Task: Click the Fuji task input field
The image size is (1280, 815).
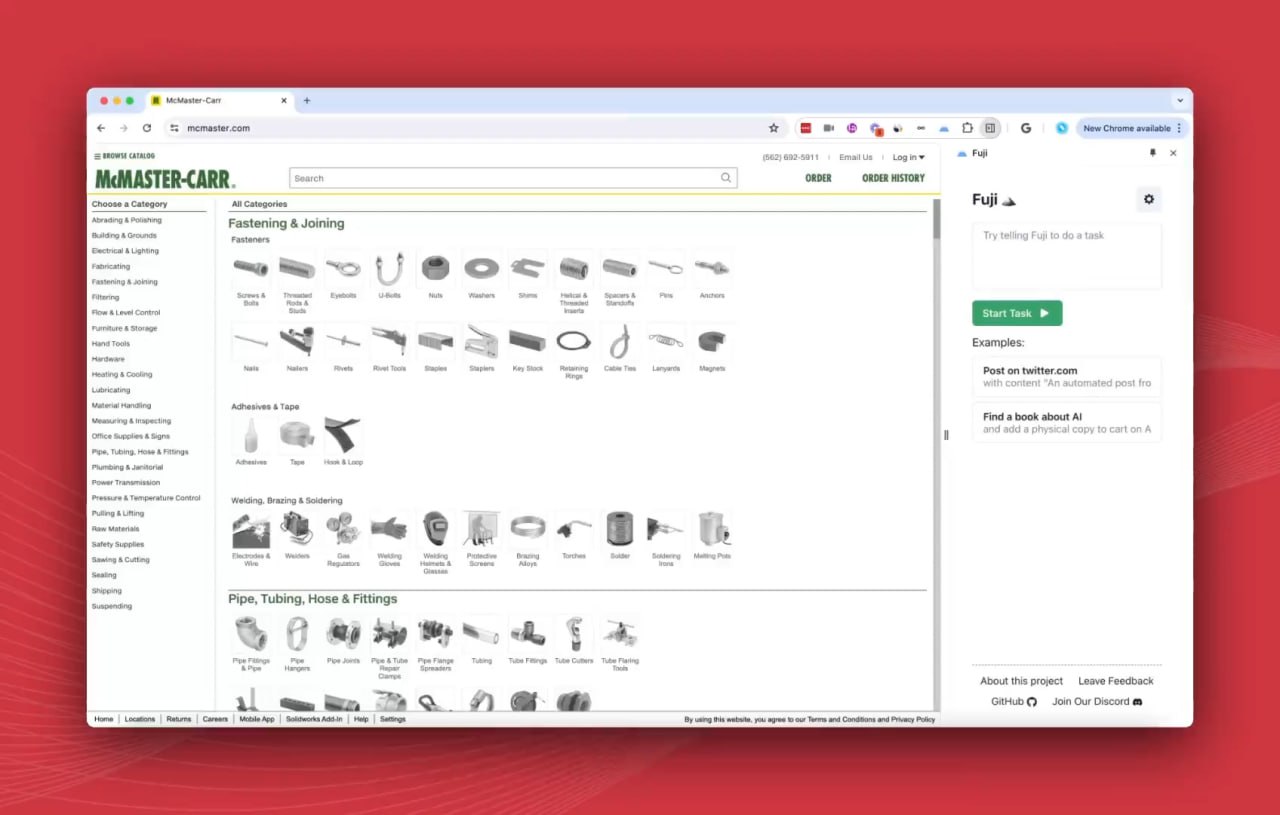Action: tap(1066, 256)
